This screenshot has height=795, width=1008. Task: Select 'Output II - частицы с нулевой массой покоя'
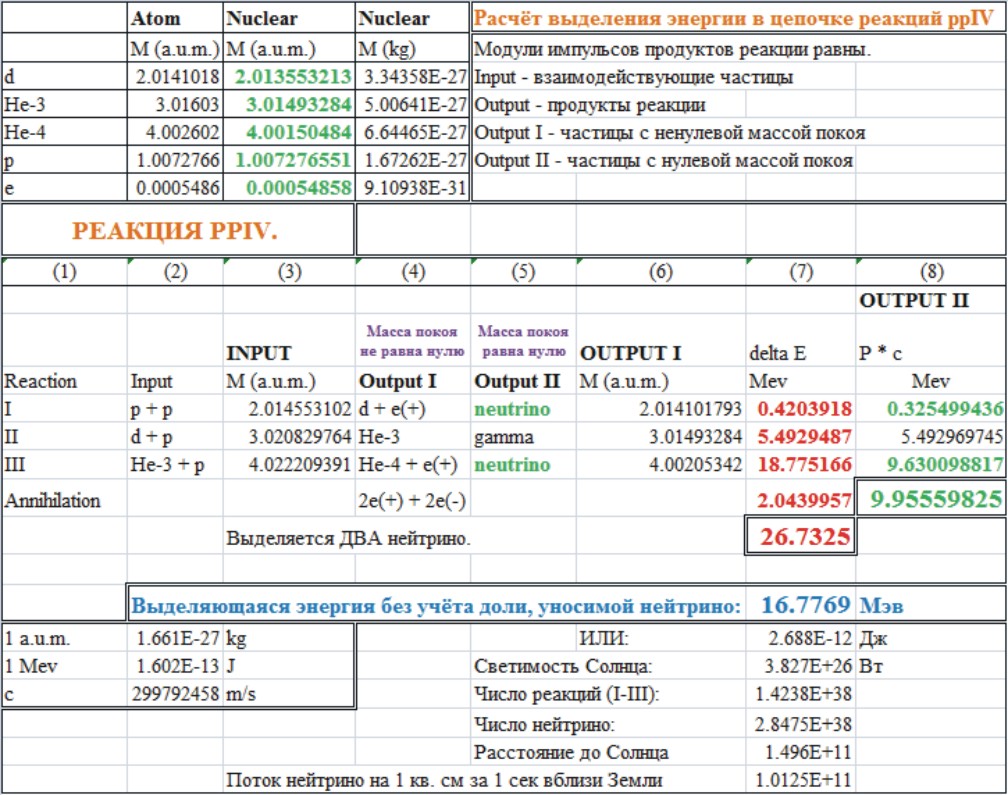click(x=663, y=160)
